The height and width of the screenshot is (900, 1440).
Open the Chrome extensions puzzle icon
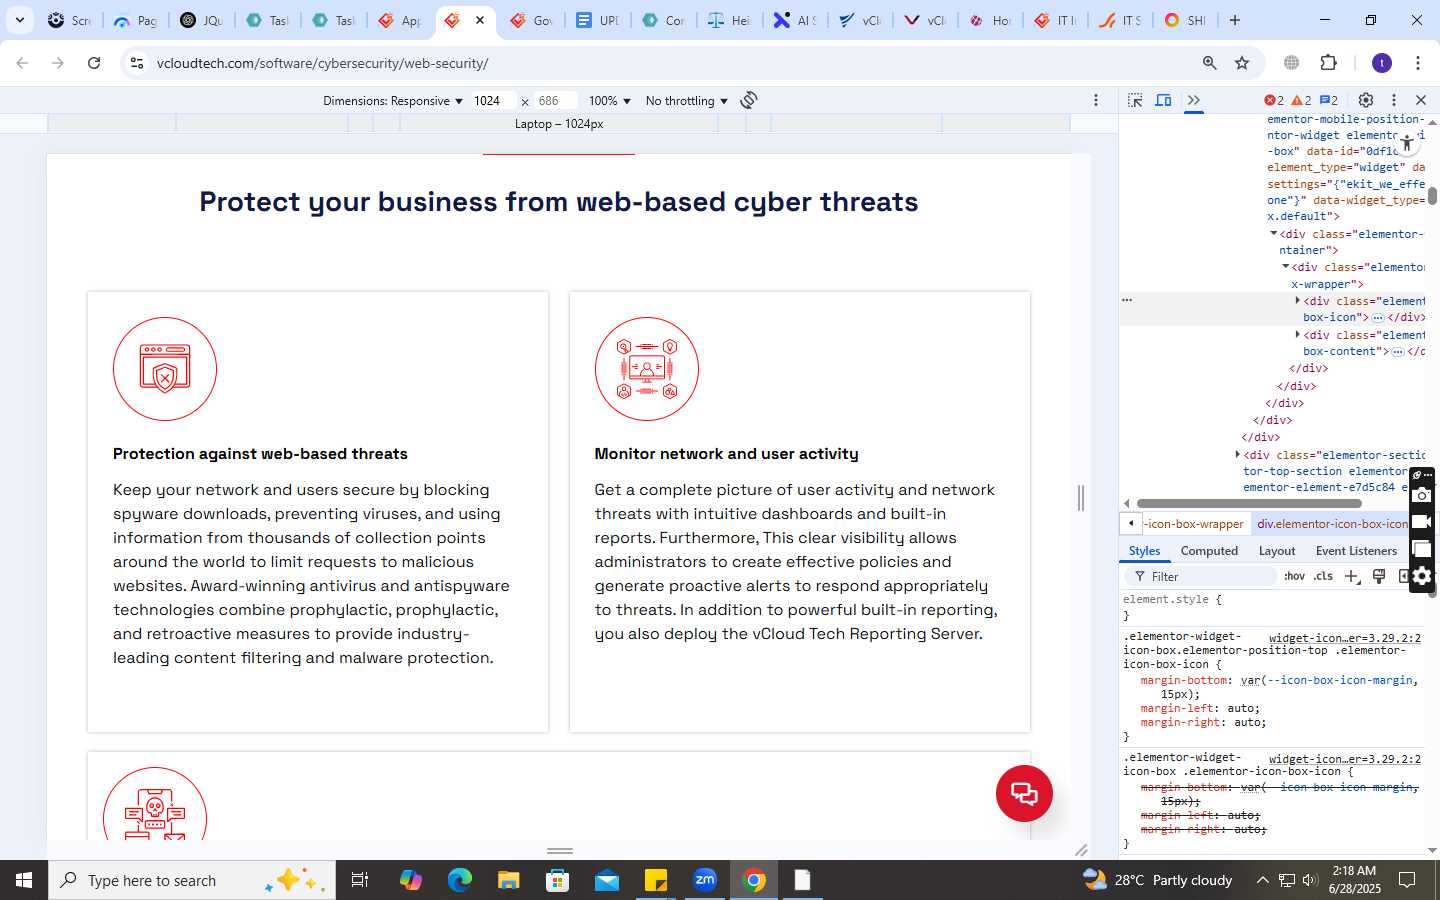click(1329, 63)
